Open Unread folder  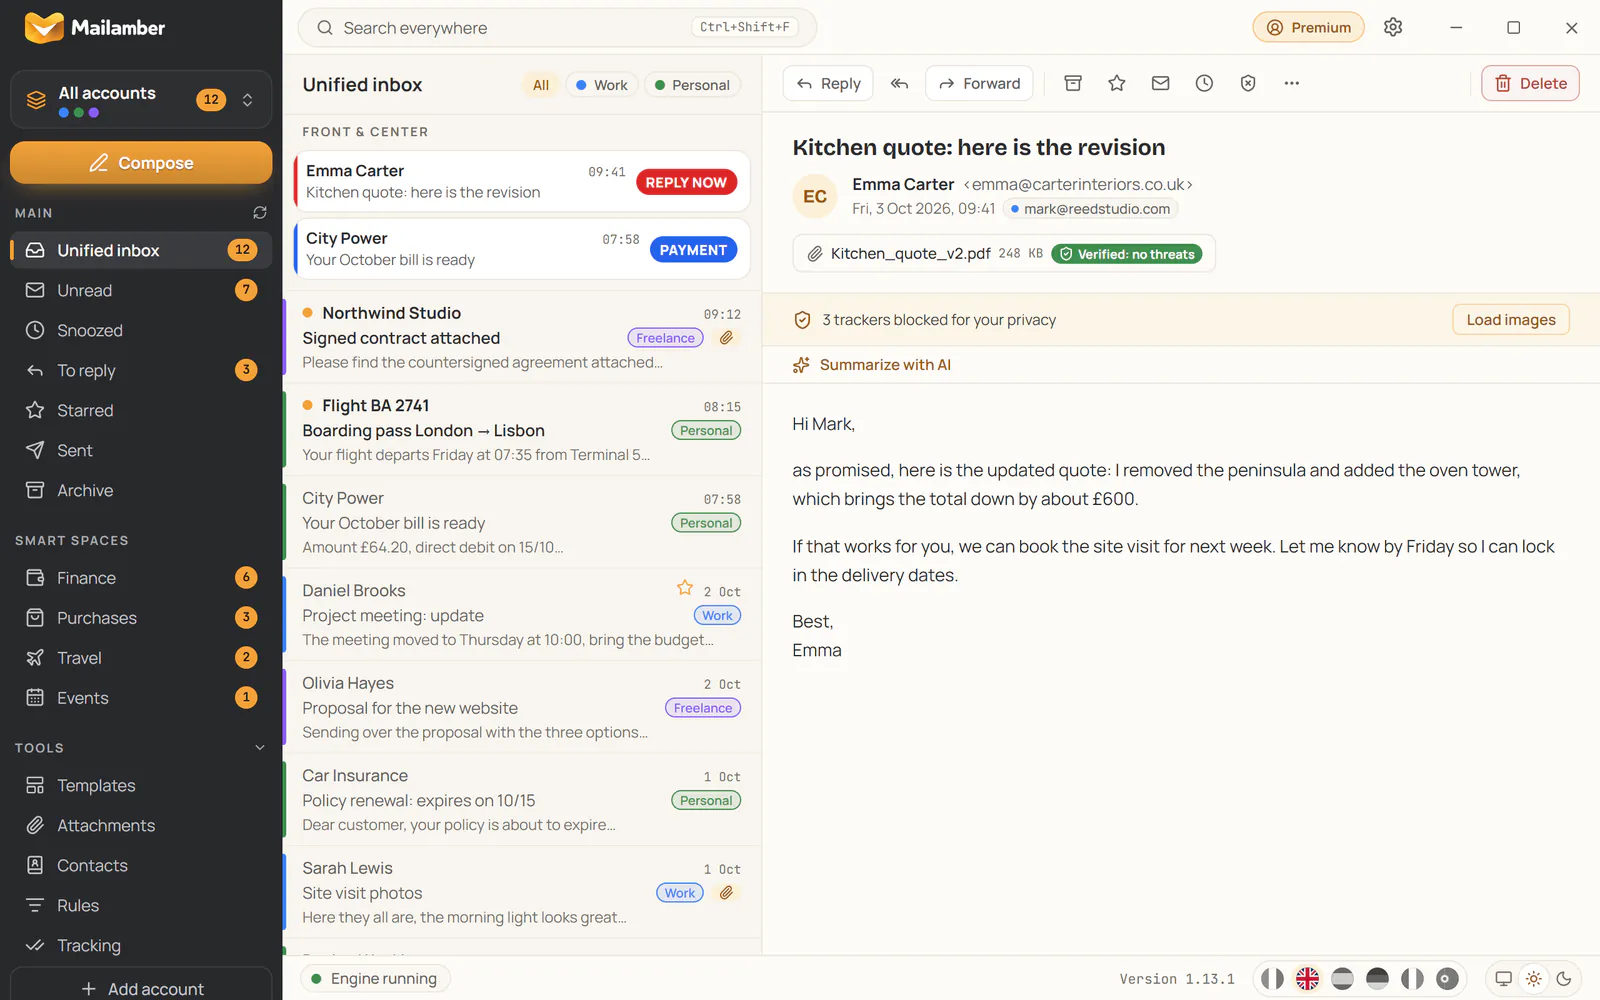[141, 290]
